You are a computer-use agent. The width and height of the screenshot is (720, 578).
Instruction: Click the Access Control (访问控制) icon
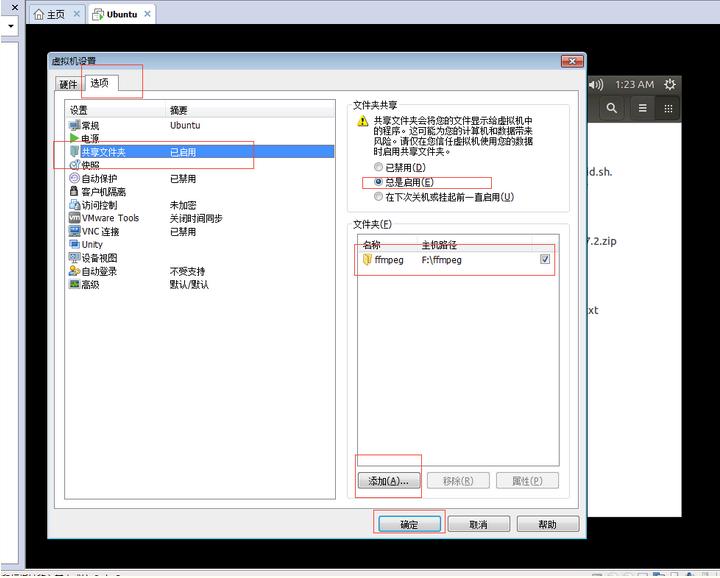[x=74, y=205]
